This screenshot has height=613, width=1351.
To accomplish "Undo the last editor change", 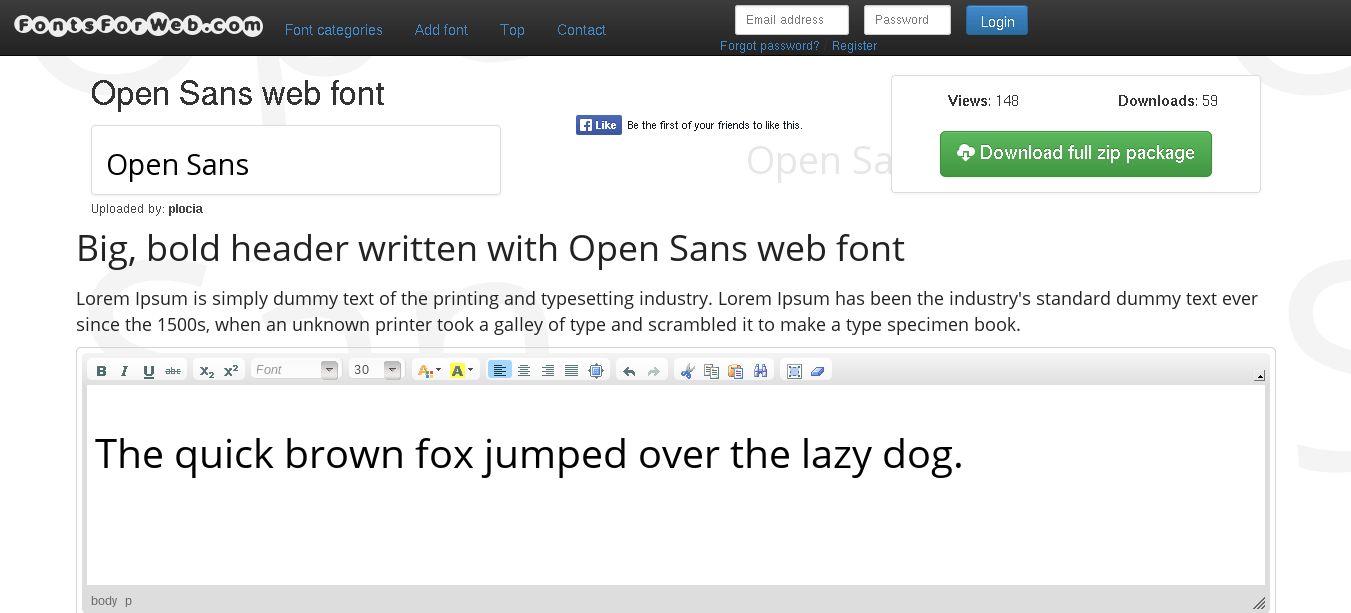I will coord(628,370).
